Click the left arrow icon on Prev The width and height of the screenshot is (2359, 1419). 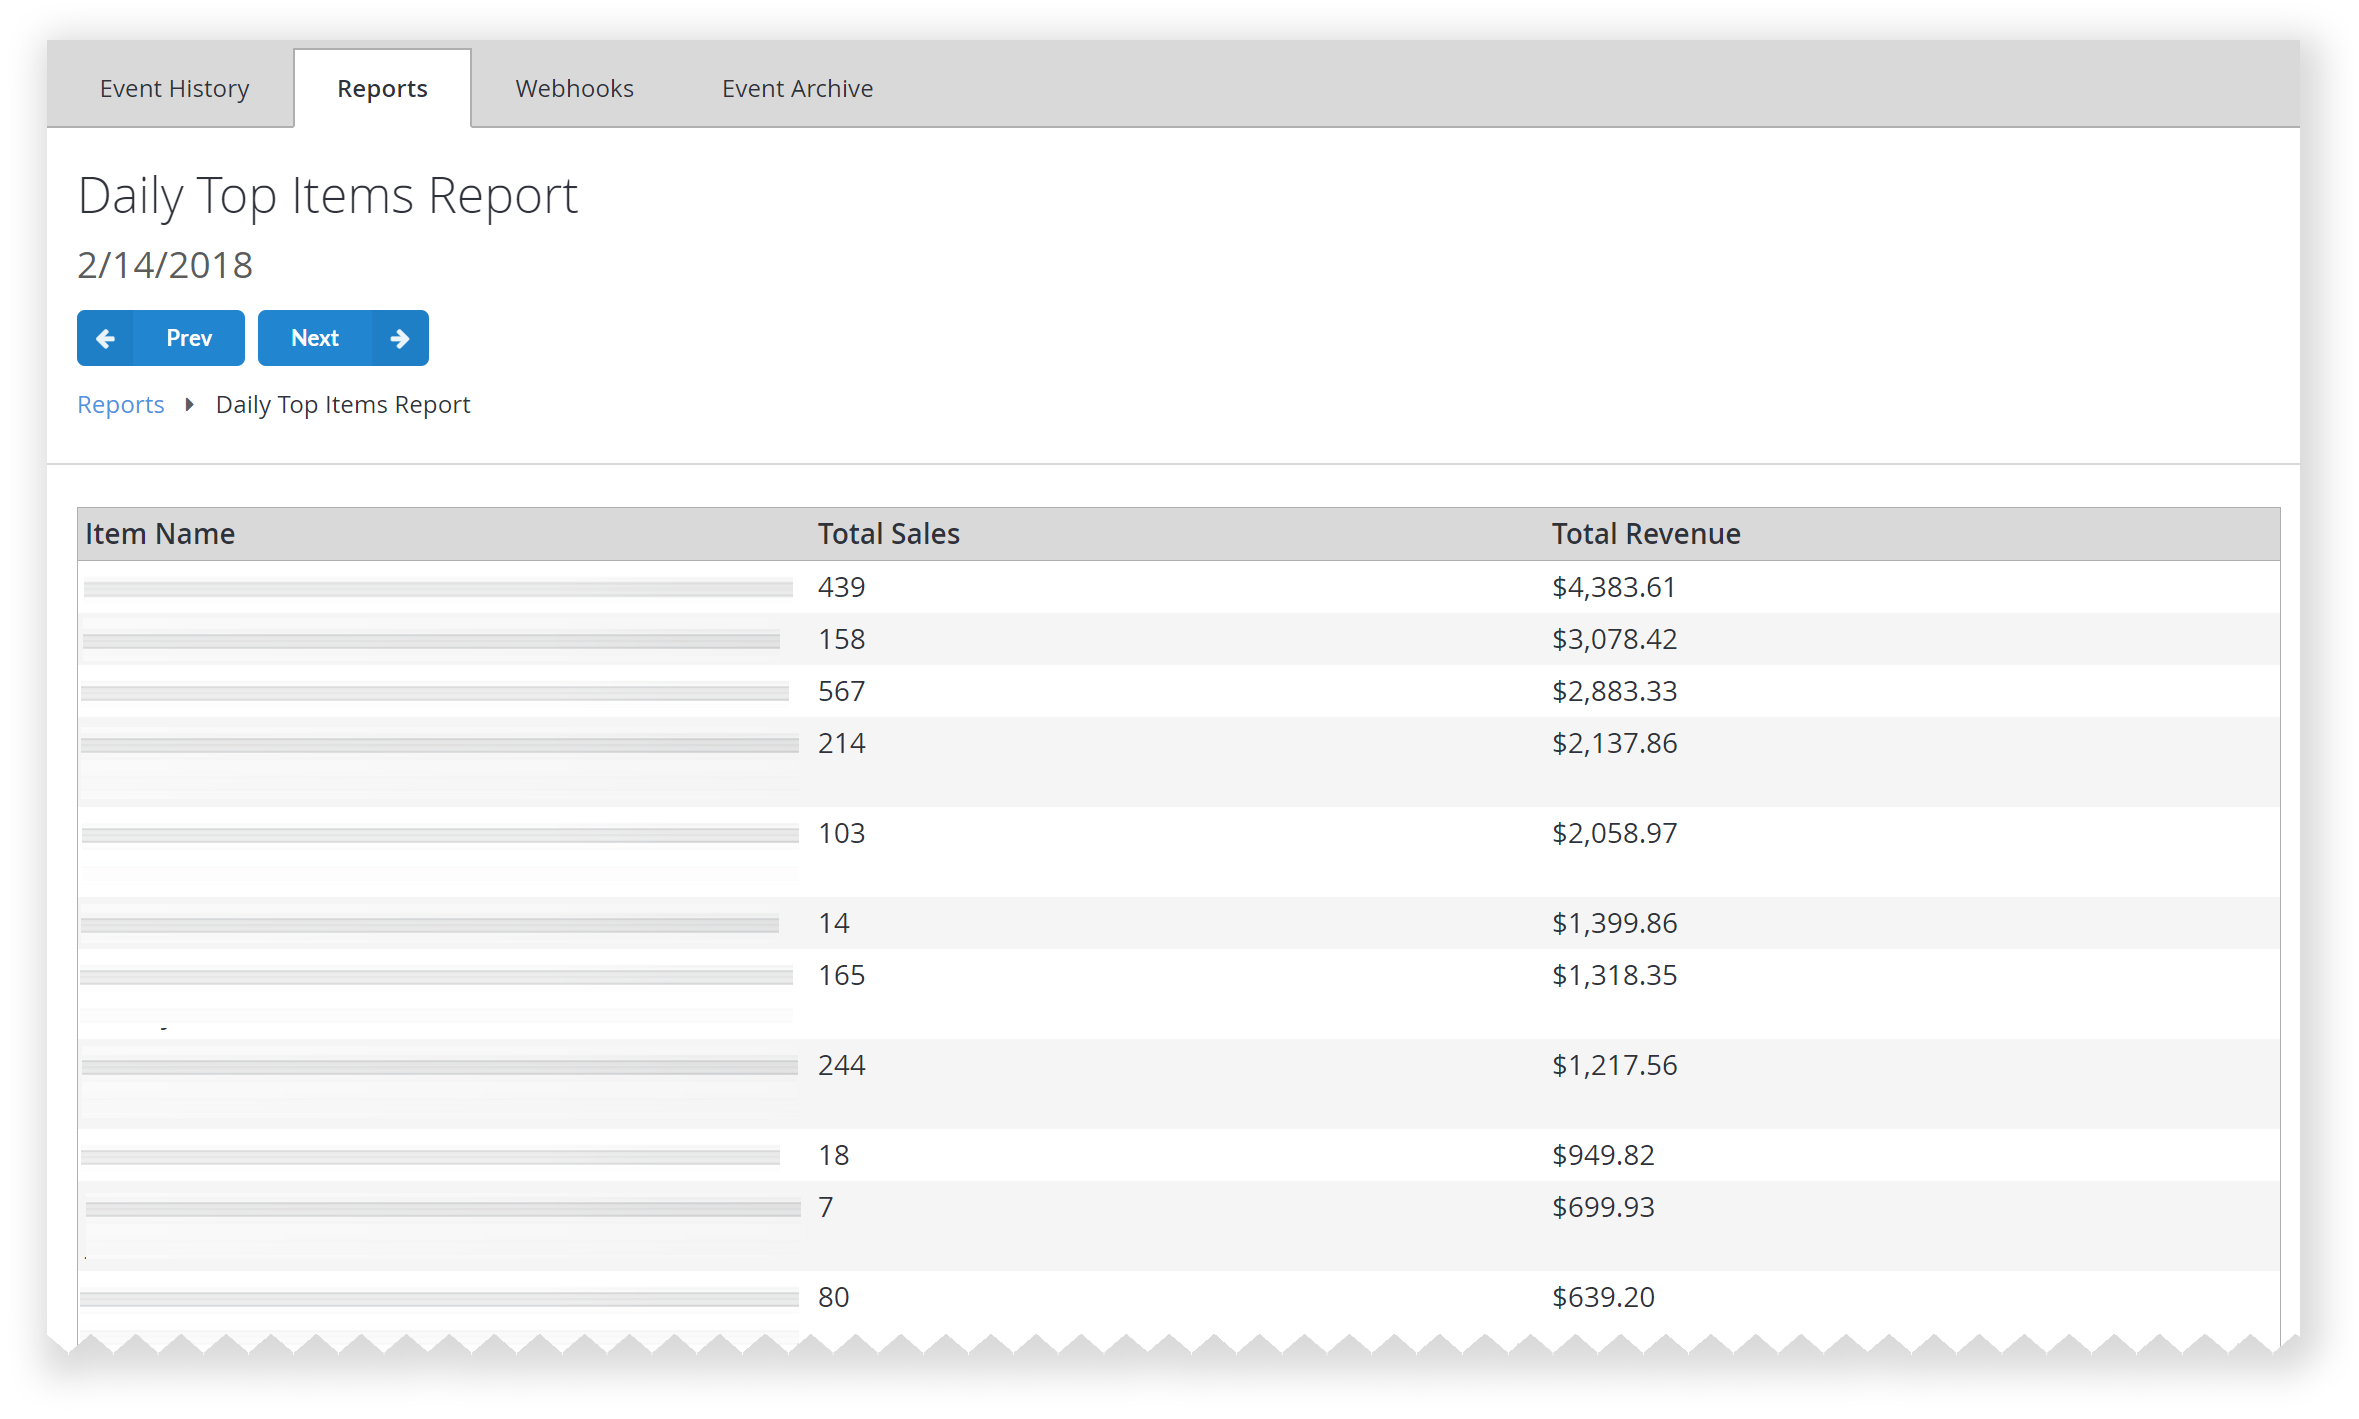click(104, 337)
